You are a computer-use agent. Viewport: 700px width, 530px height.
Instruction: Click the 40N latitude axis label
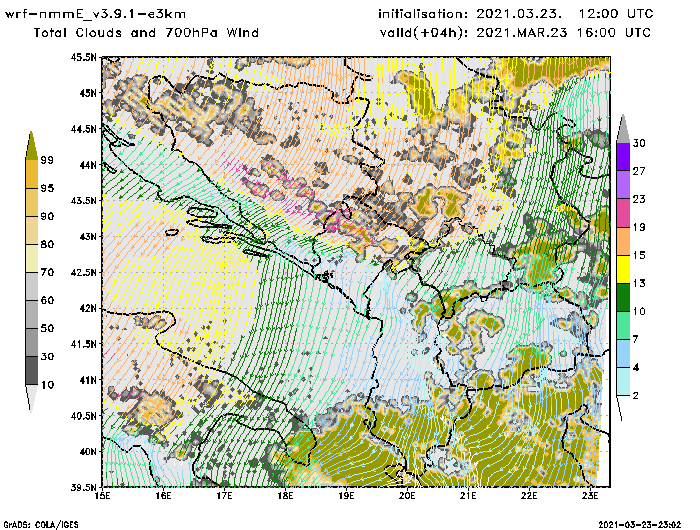[88, 451]
